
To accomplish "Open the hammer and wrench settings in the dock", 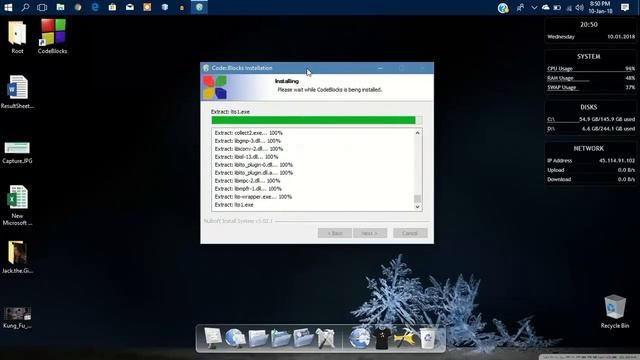I will pyautogui.click(x=404, y=338).
